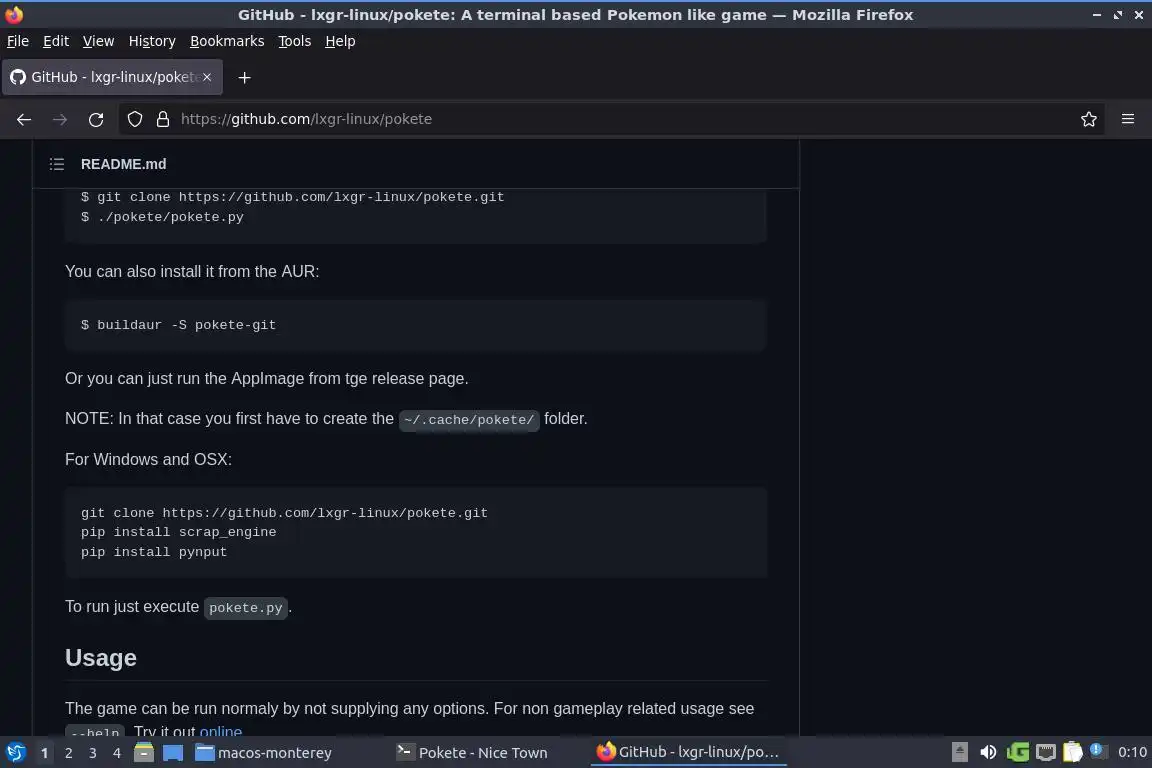Reload the current GitHub page
The height and width of the screenshot is (768, 1152).
96,119
